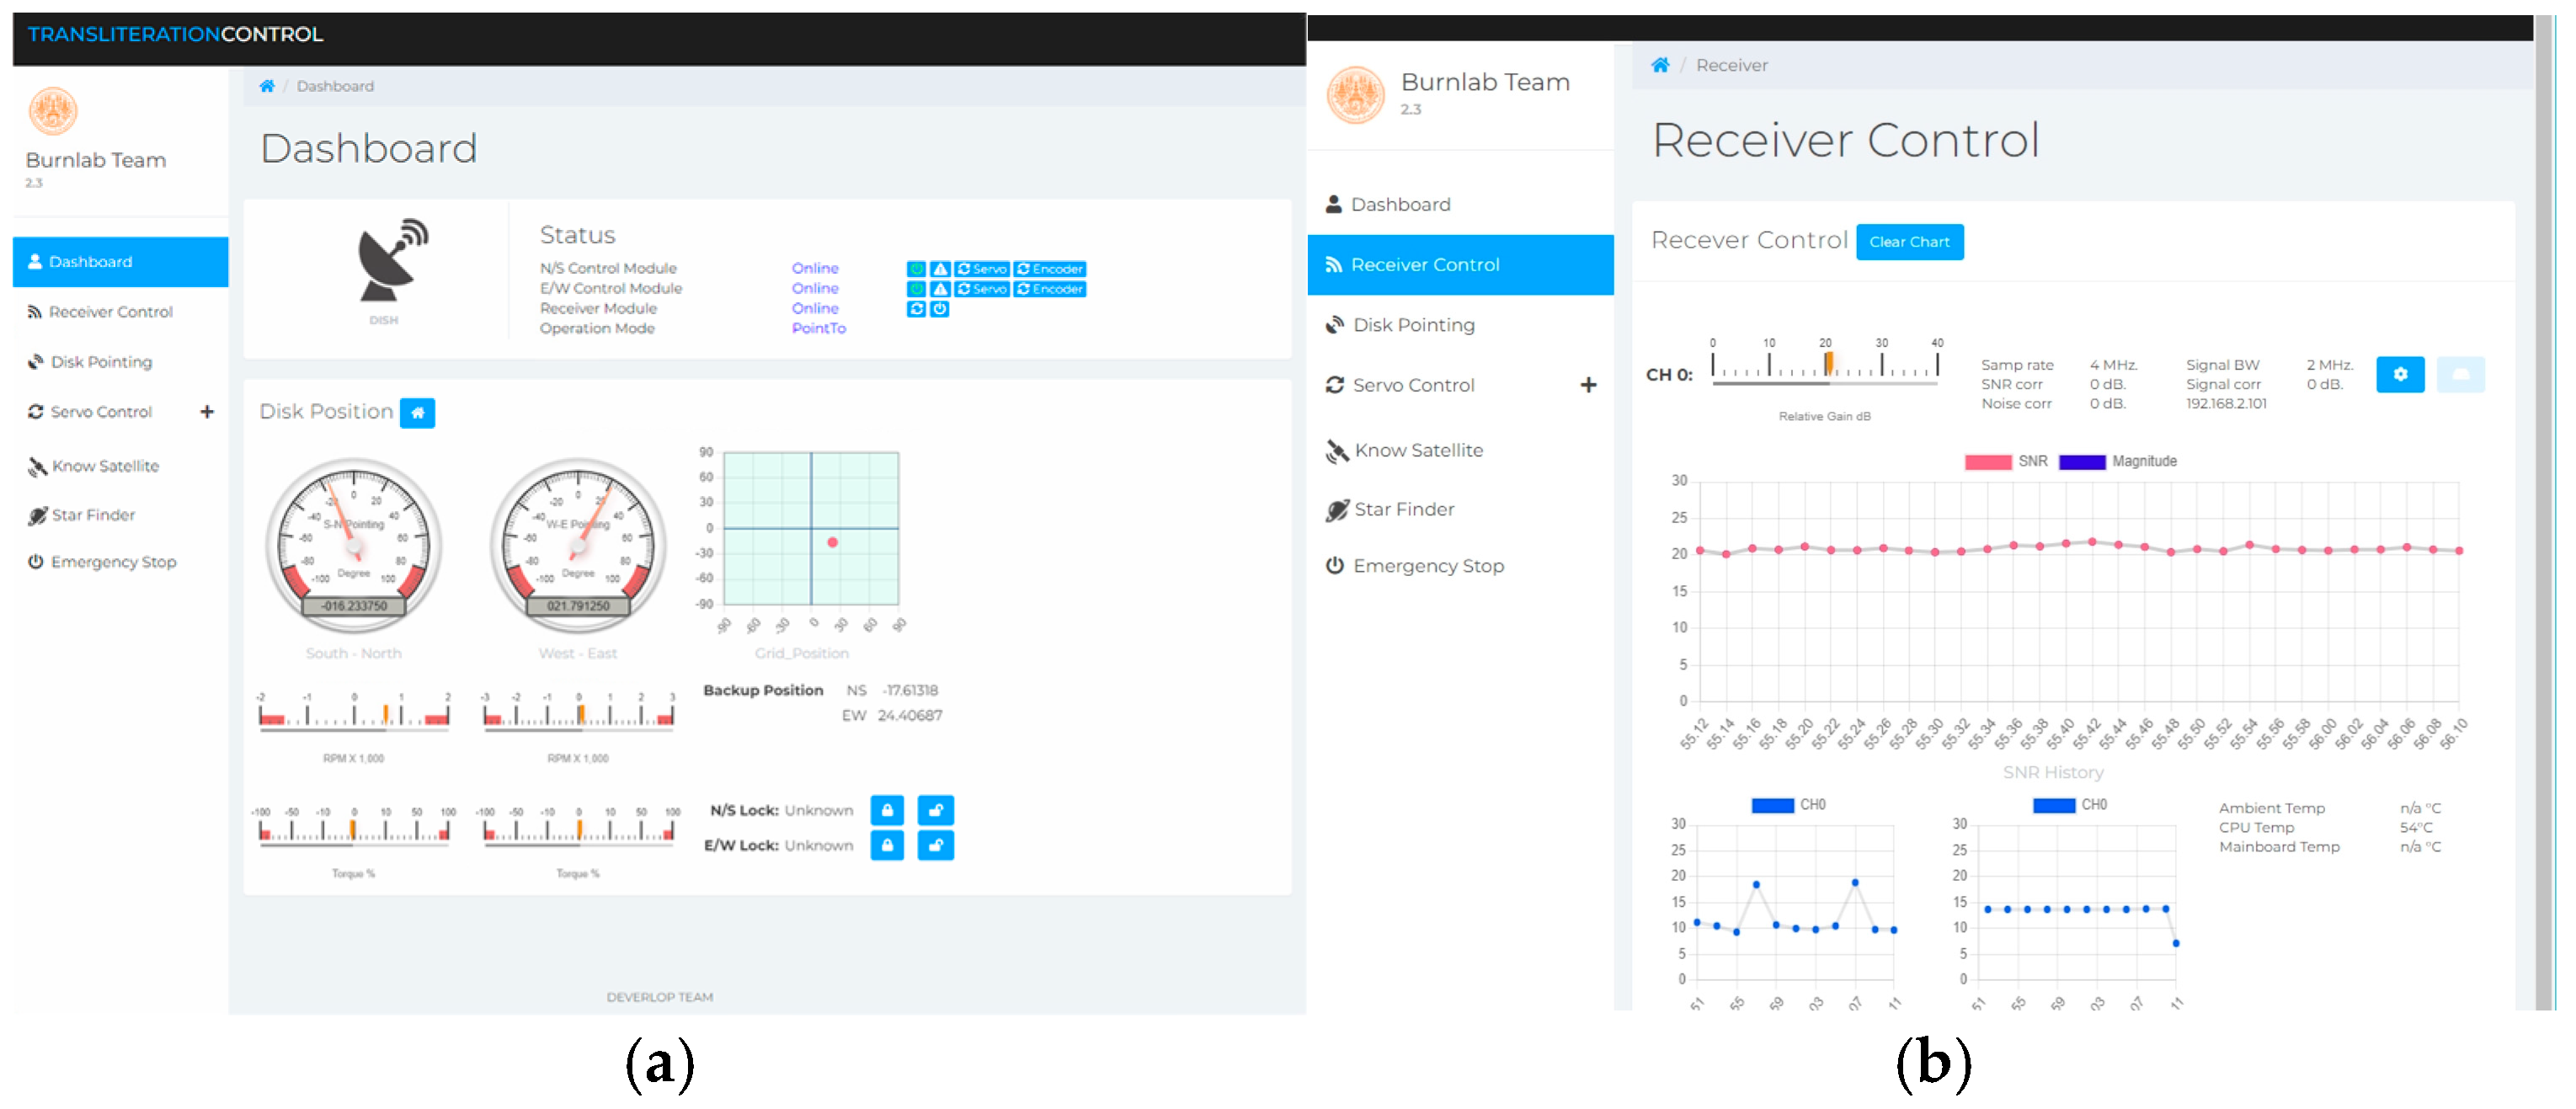Image resolution: width=2576 pixels, height=1109 pixels.
Task: Open CH 0 gear settings button
Action: [2399, 375]
